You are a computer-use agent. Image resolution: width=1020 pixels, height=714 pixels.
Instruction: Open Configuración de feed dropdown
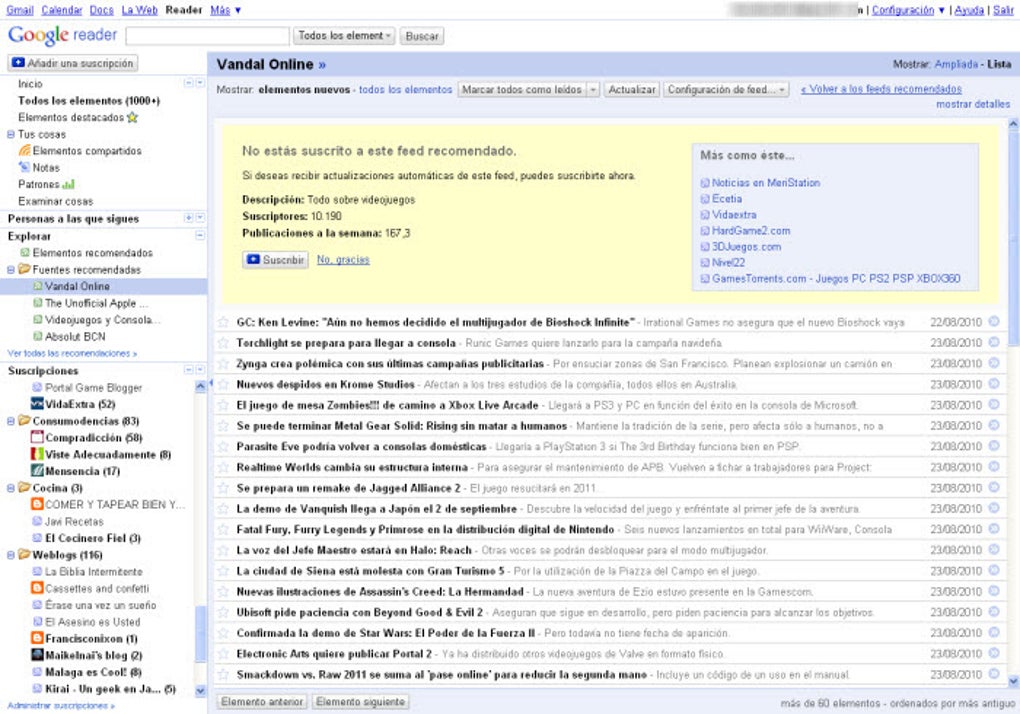(x=727, y=90)
